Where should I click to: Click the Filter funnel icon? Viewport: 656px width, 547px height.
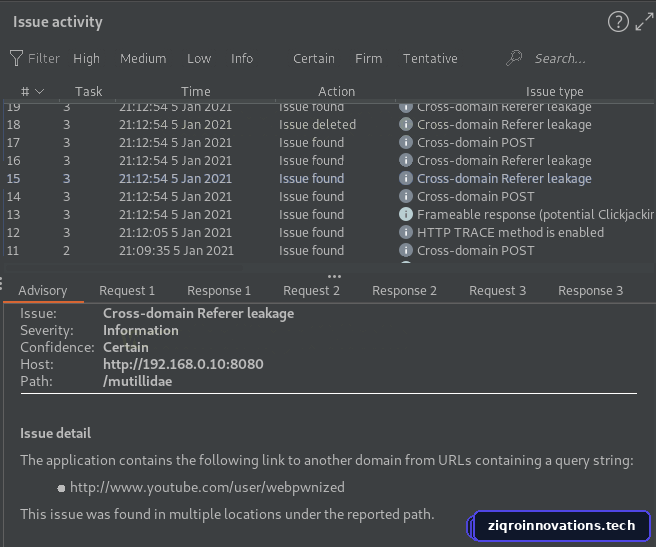tap(16, 58)
